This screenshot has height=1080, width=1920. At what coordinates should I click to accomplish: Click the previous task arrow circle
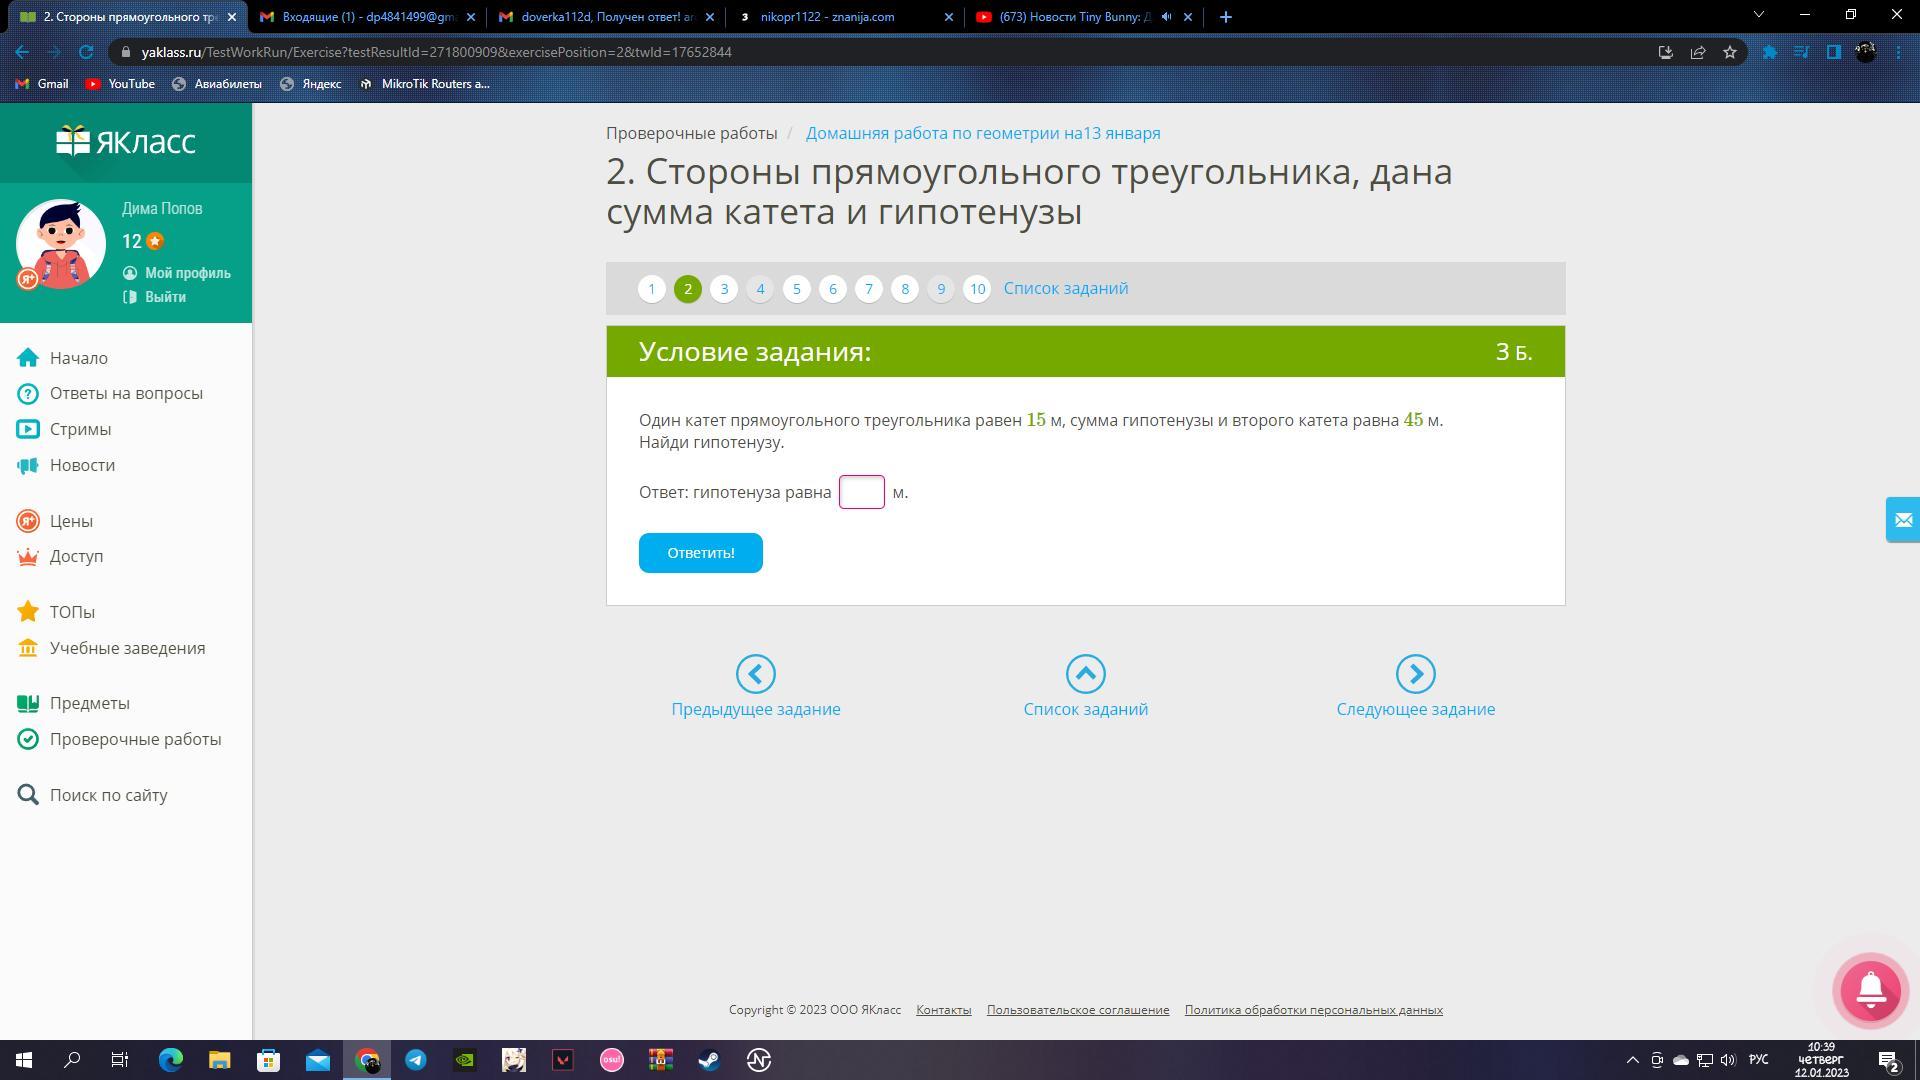click(756, 674)
